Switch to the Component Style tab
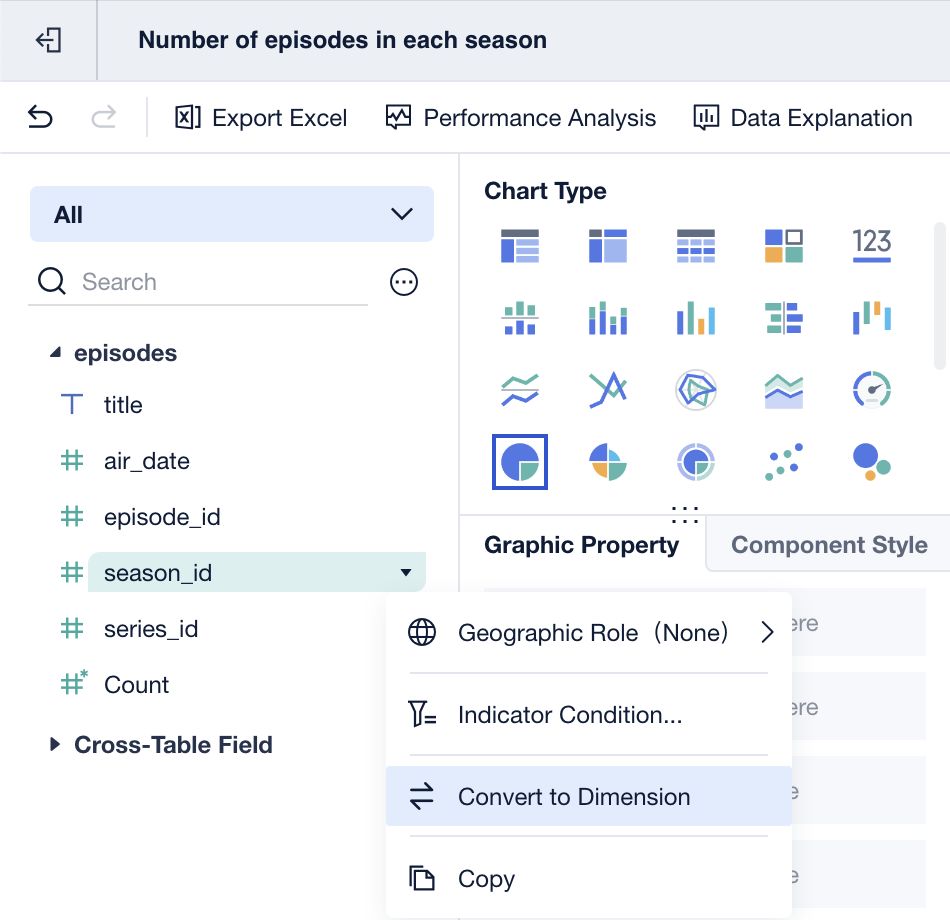This screenshot has height=920, width=950. pos(829,545)
